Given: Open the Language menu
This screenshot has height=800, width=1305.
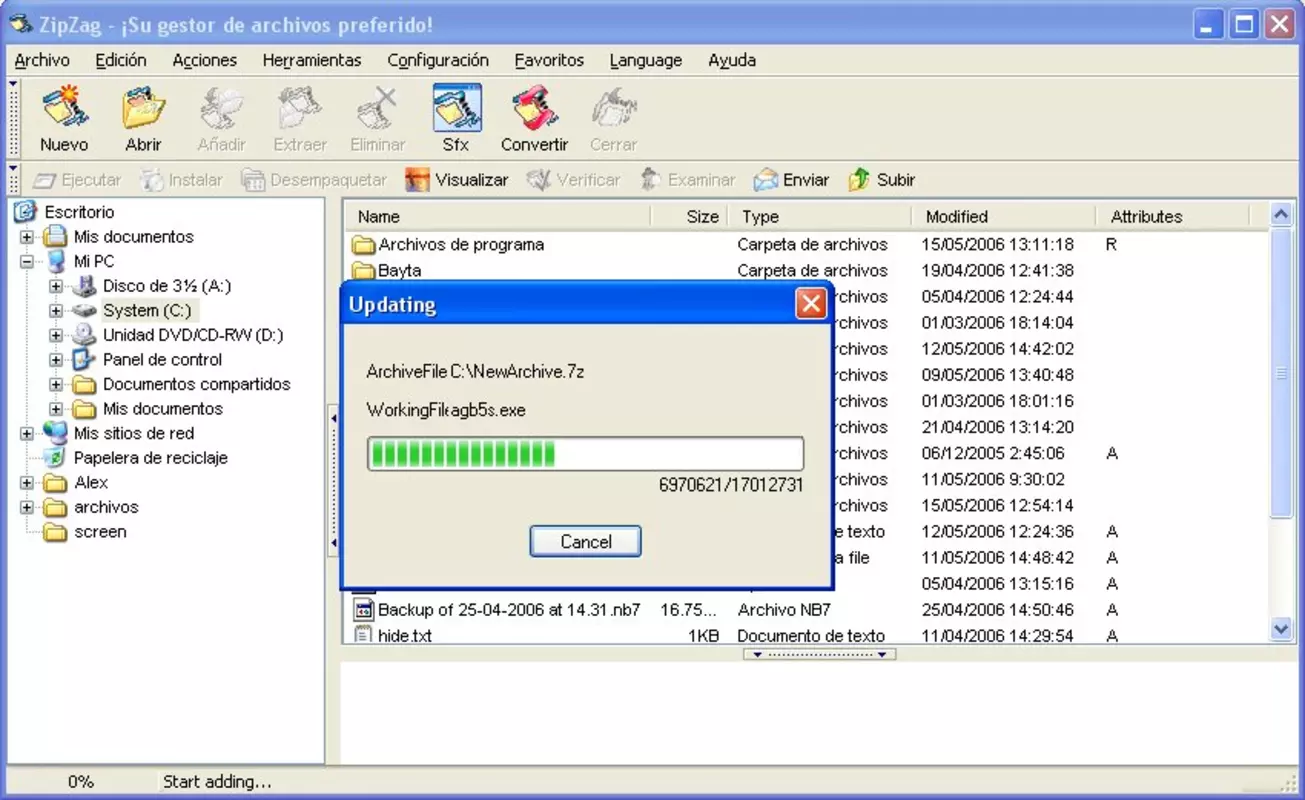Looking at the screenshot, I should tap(646, 60).
